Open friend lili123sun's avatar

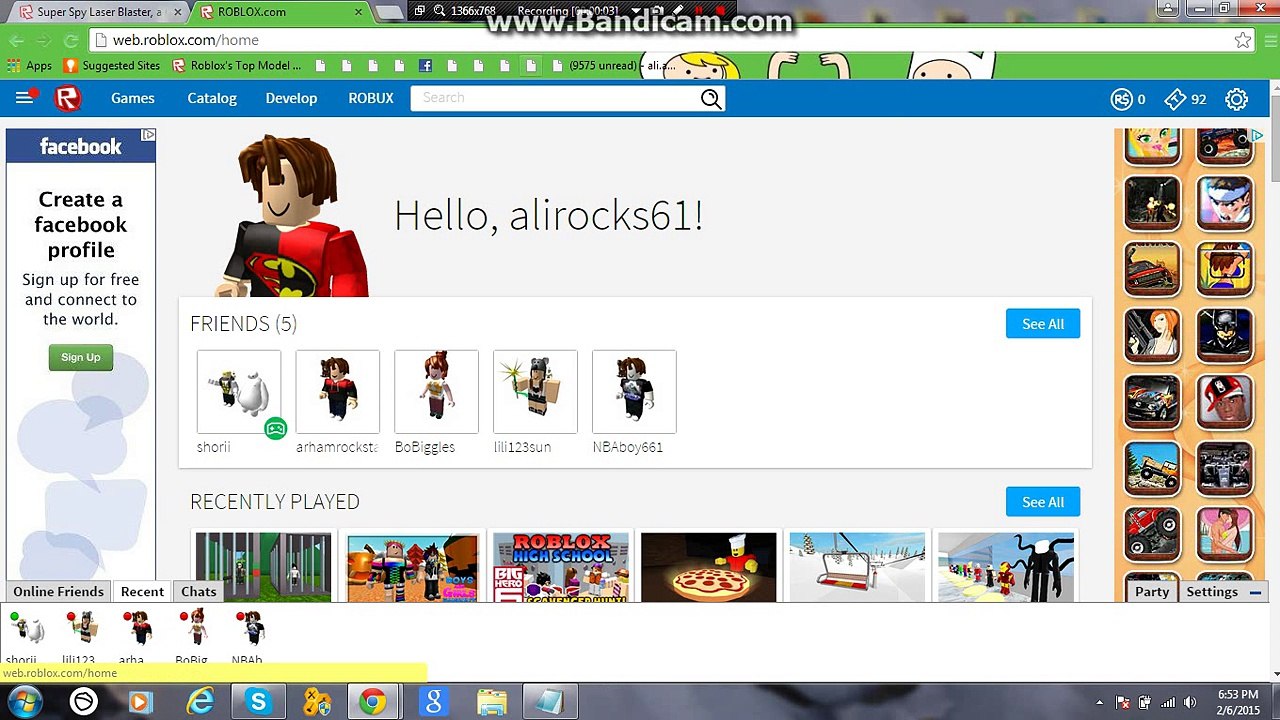click(x=535, y=392)
